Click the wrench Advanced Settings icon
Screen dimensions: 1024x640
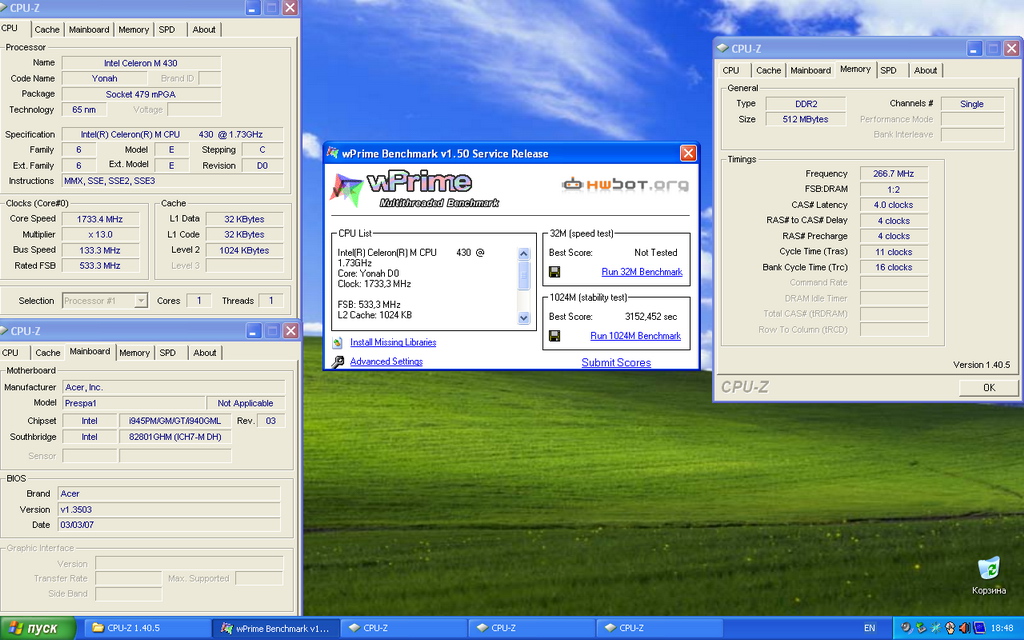(338, 362)
